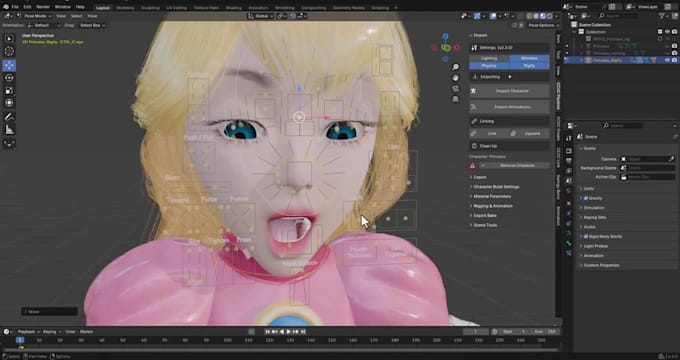680x360 pixels.
Task: Open the Global transform orientation dropdown
Action: [x=261, y=16]
